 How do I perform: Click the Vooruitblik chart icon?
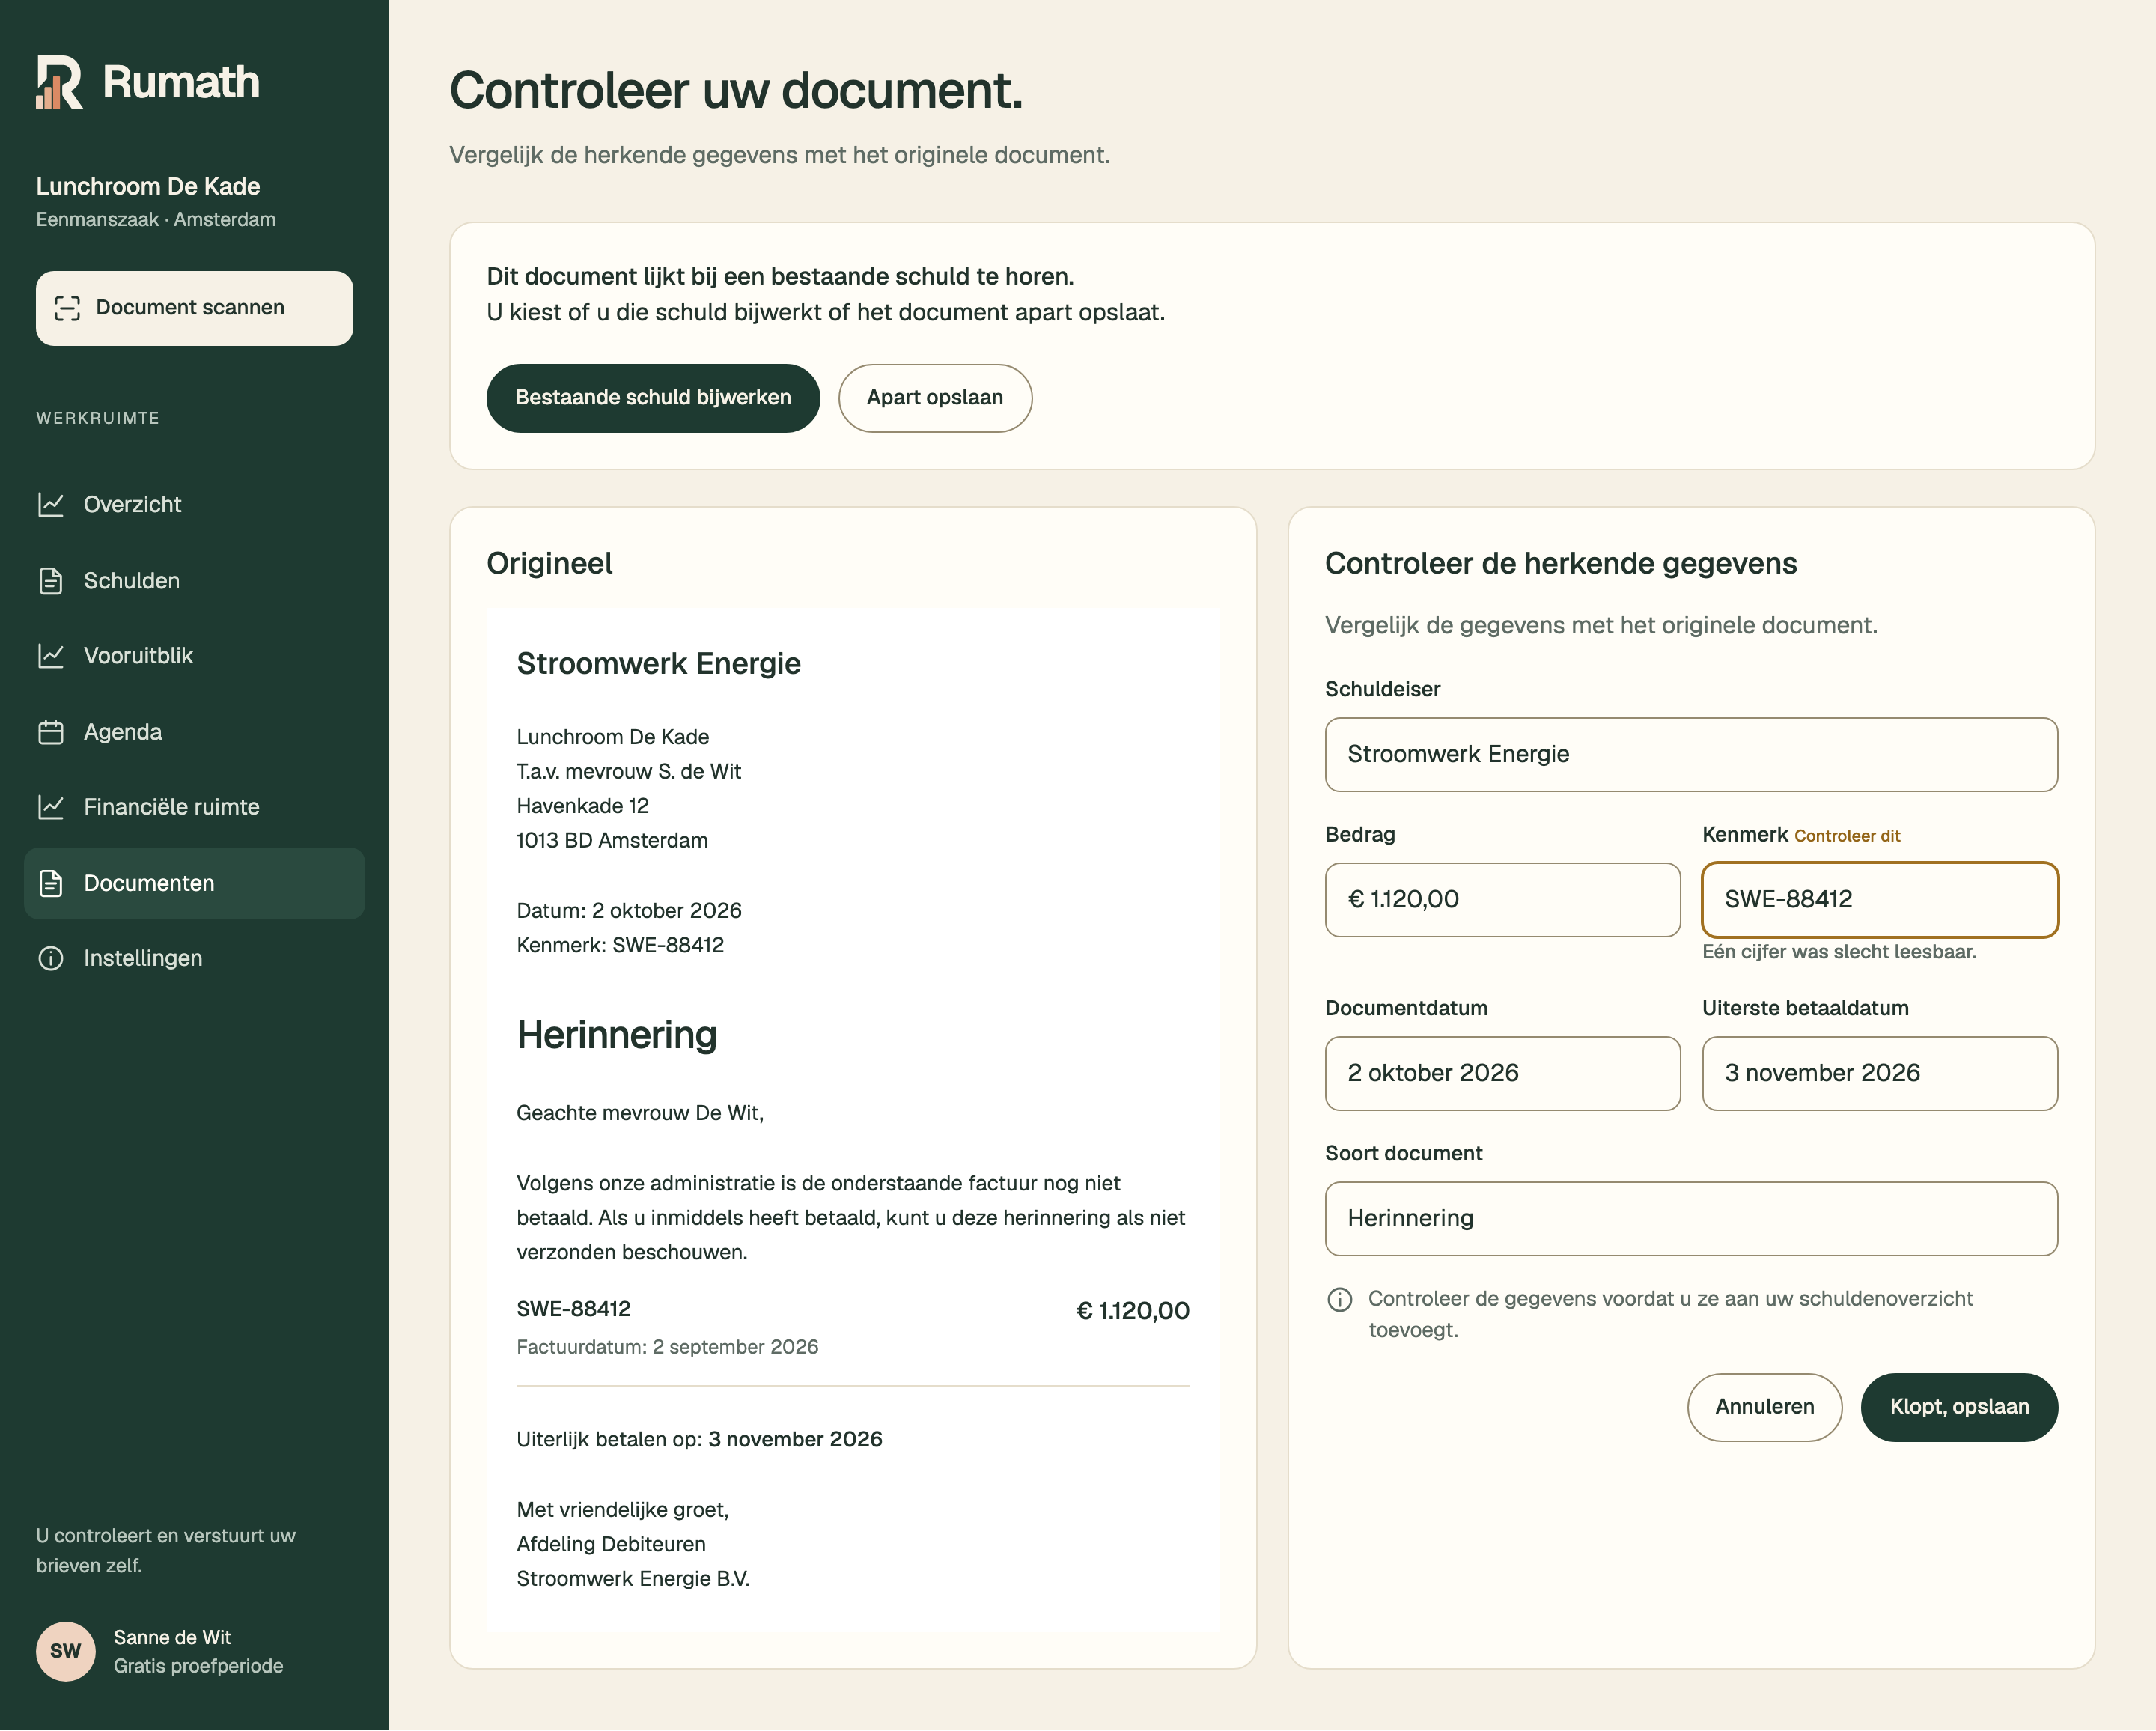[51, 656]
